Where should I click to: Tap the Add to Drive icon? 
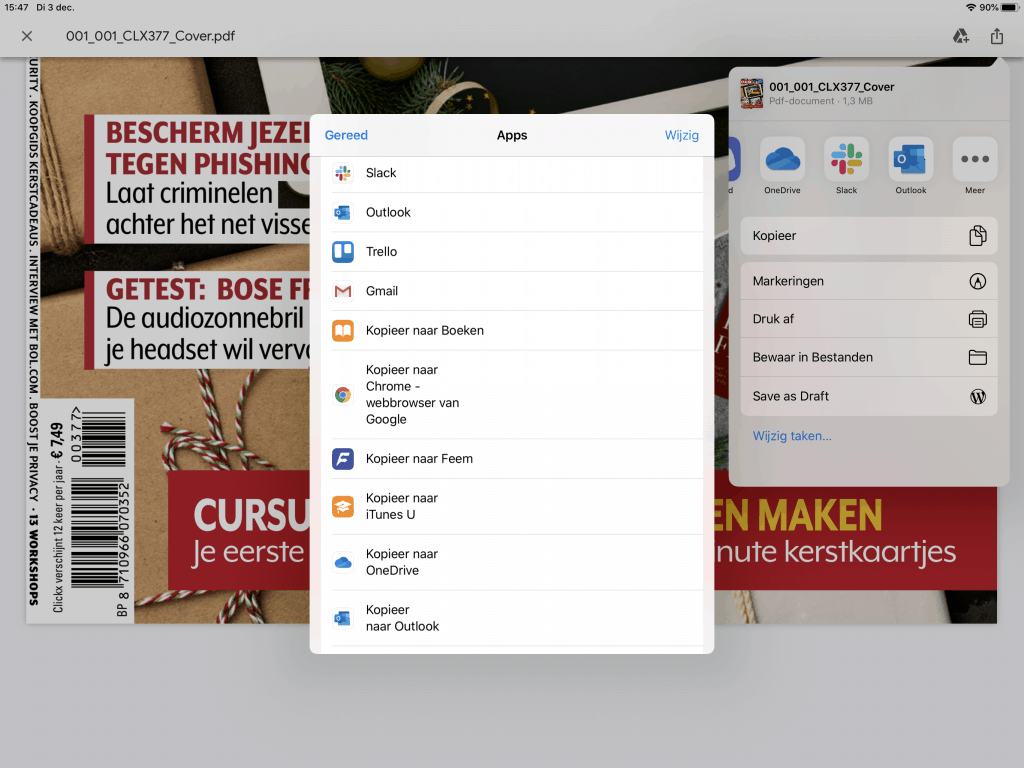960,36
